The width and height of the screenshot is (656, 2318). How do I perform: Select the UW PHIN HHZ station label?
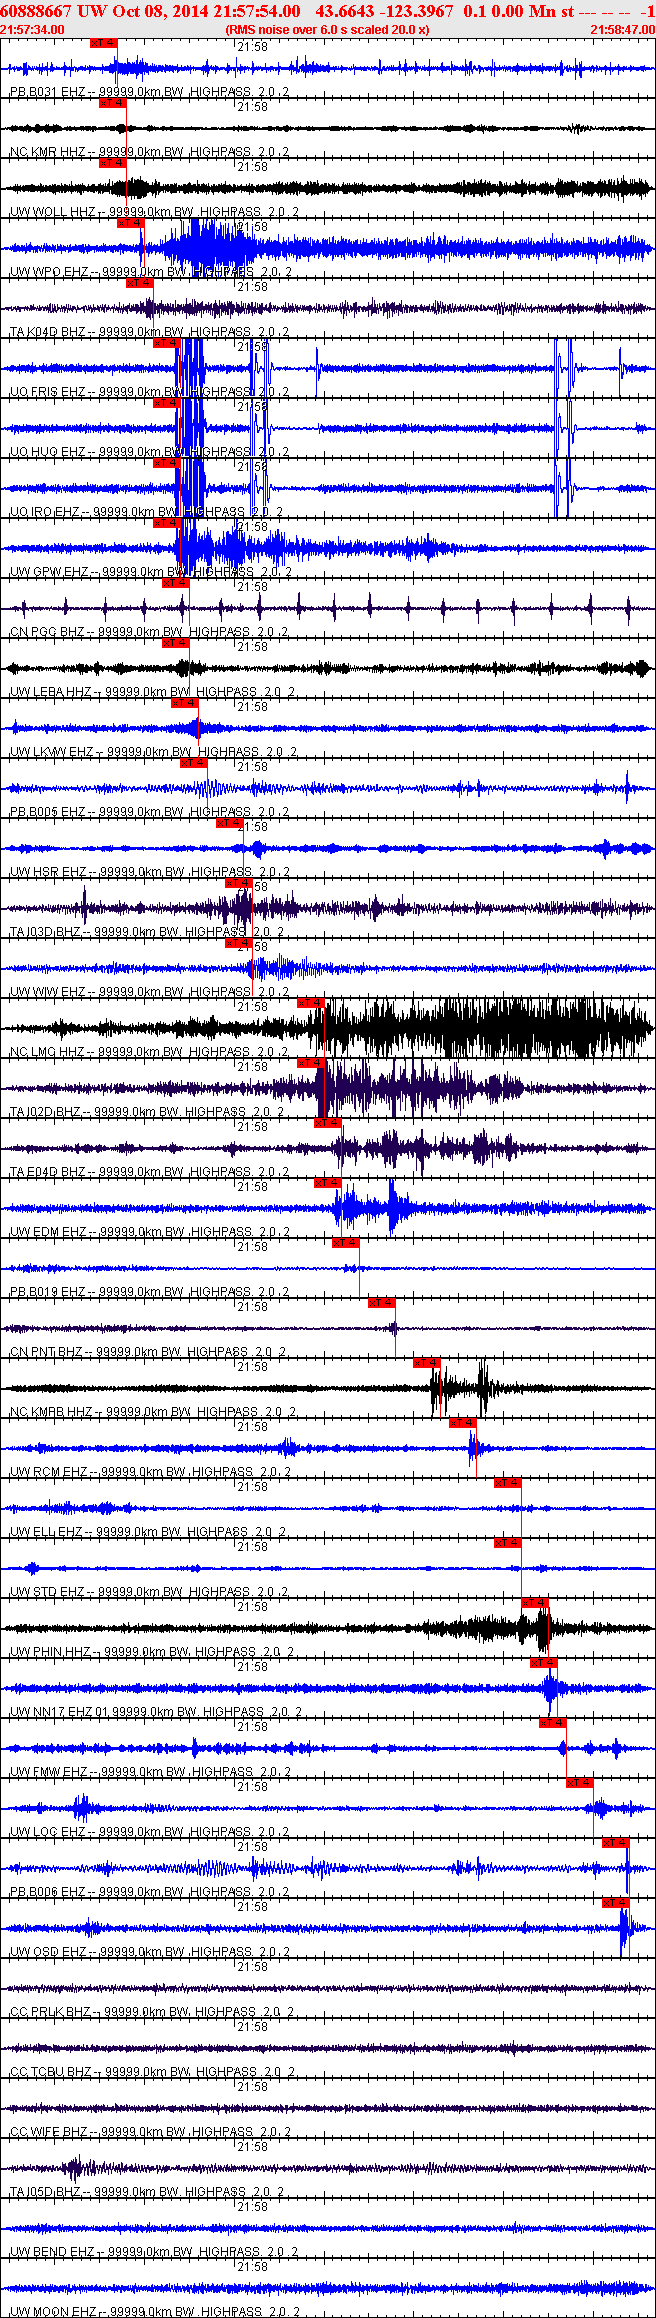point(153,1652)
